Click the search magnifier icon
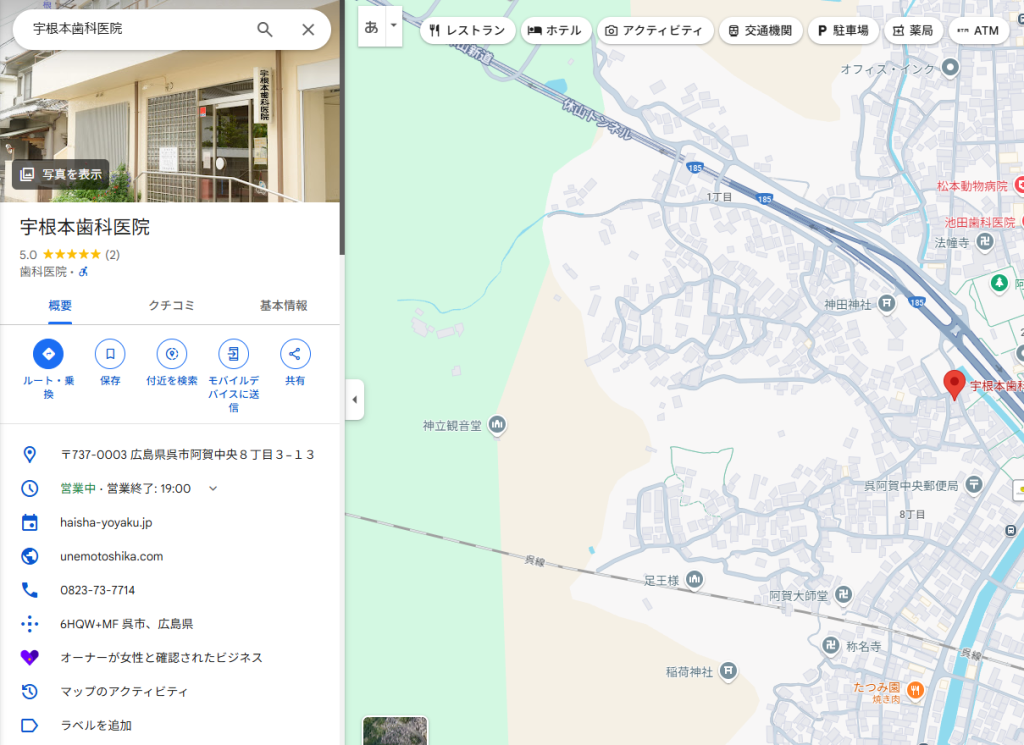Screen dimensions: 1024x745 coord(265,30)
